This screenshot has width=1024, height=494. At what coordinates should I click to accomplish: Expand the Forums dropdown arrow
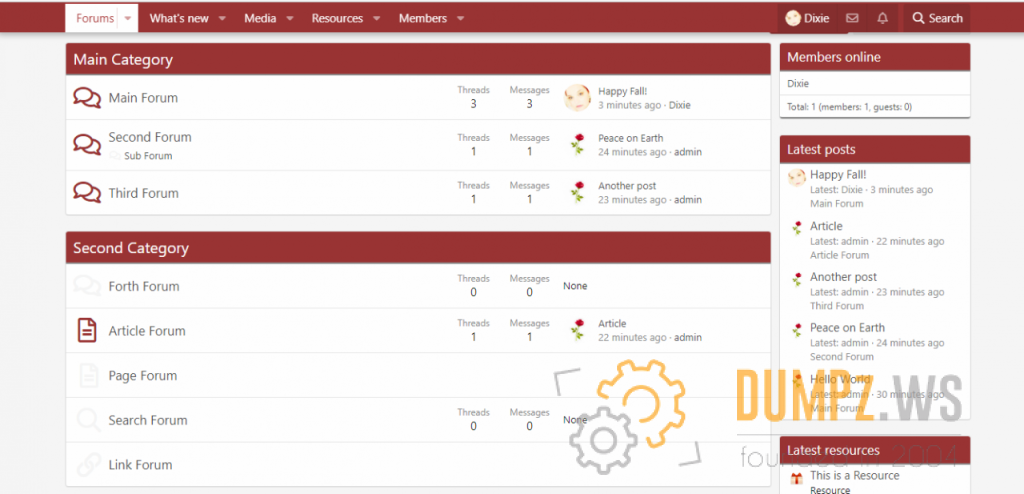(128, 18)
